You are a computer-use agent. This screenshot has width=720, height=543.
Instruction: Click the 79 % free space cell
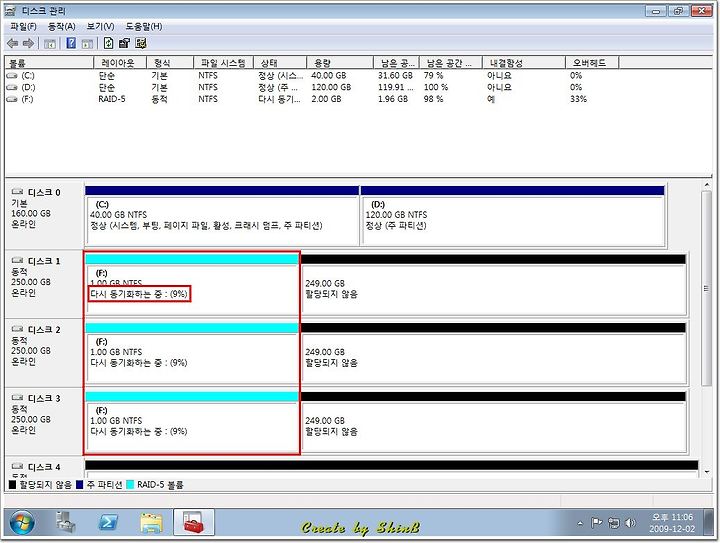click(433, 76)
